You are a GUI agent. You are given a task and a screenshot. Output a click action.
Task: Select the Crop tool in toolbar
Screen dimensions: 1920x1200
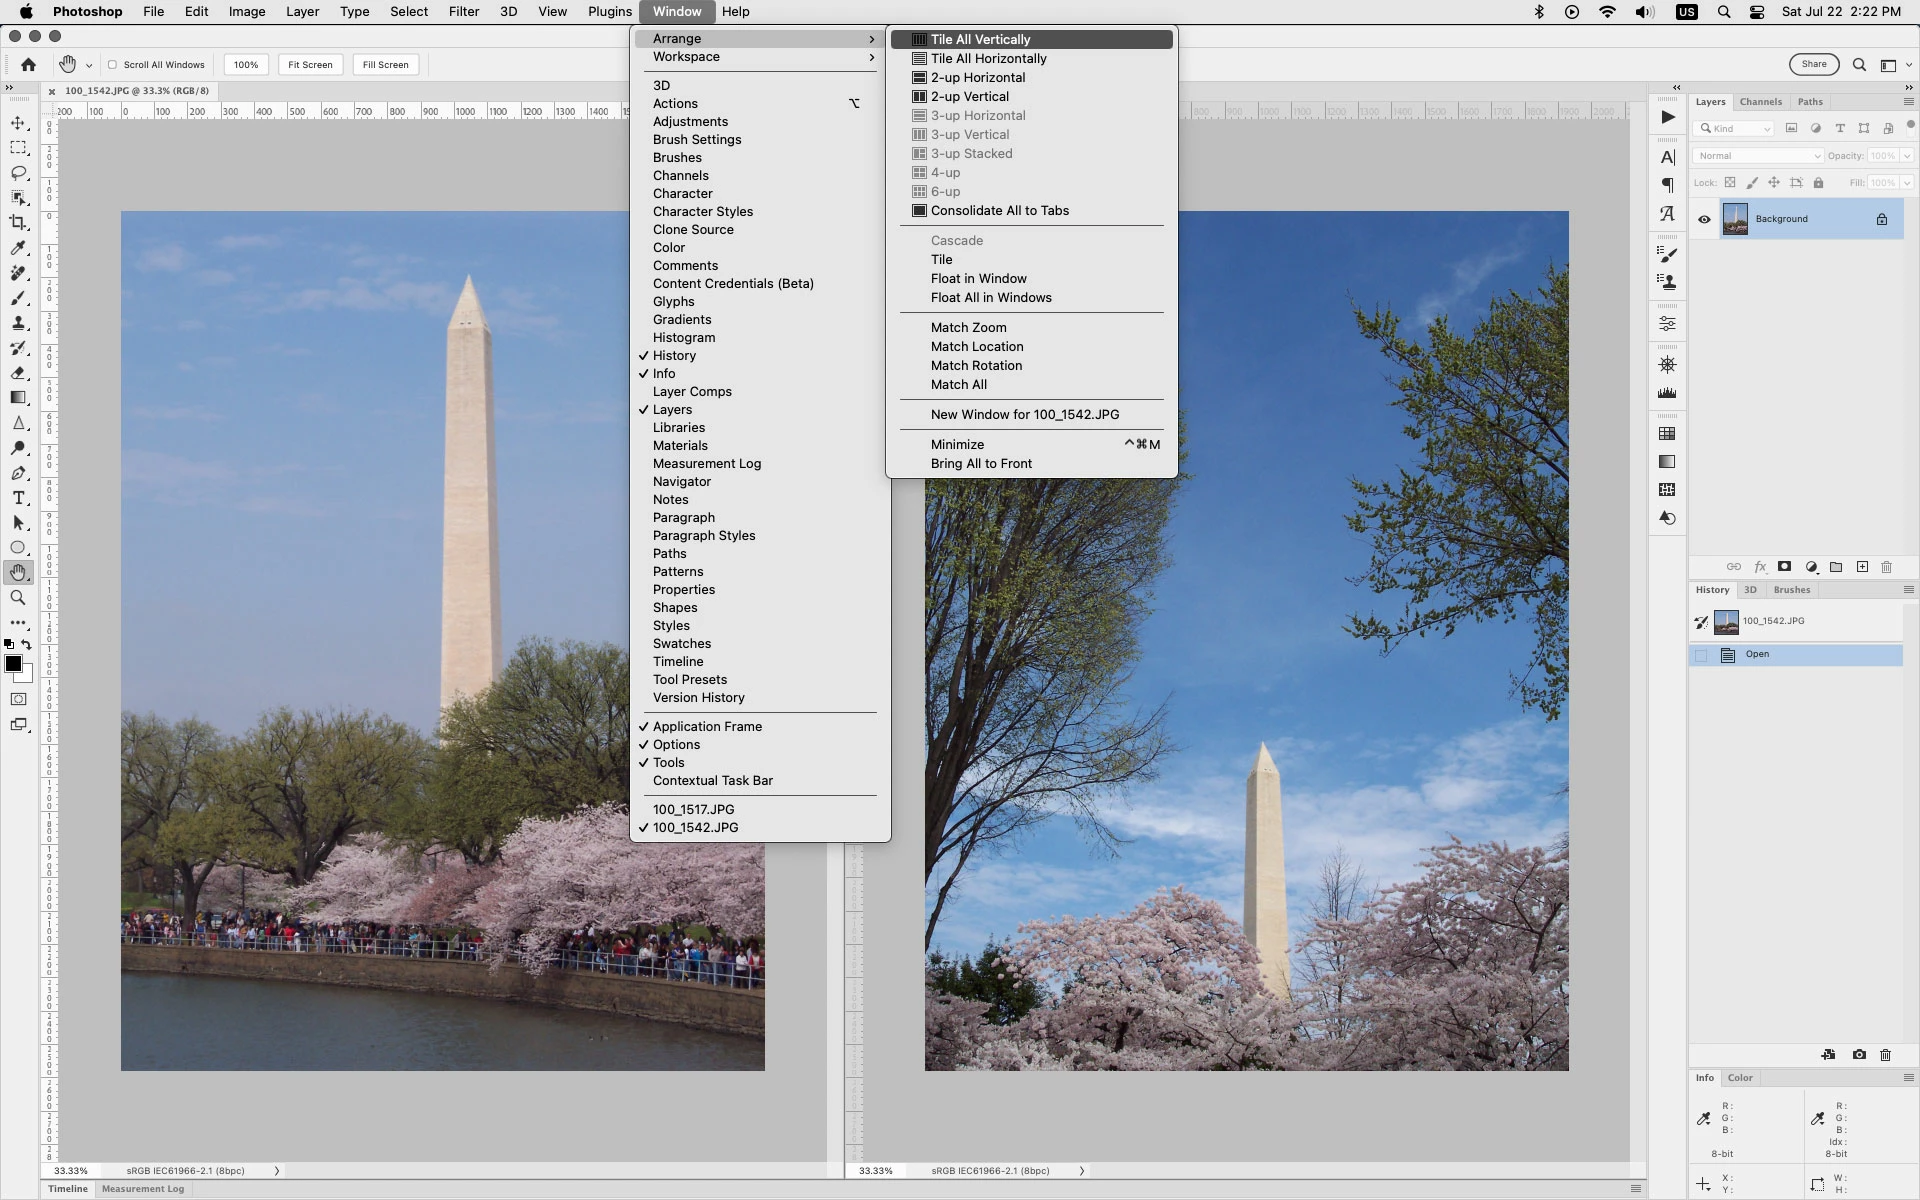(x=18, y=223)
